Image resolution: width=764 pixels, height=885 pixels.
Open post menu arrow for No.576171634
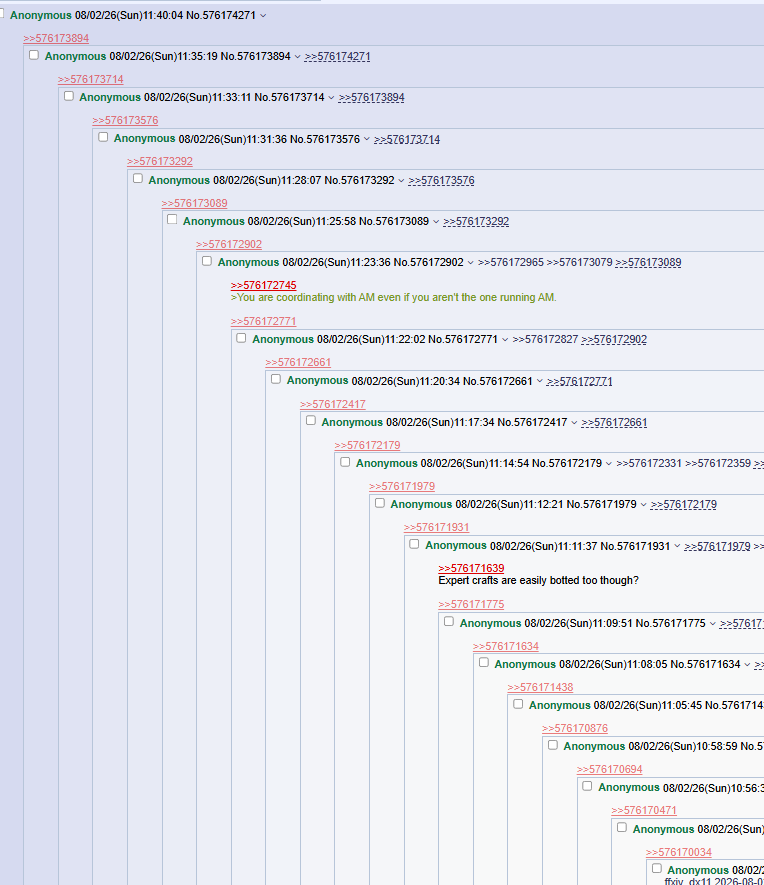pyautogui.click(x=747, y=664)
